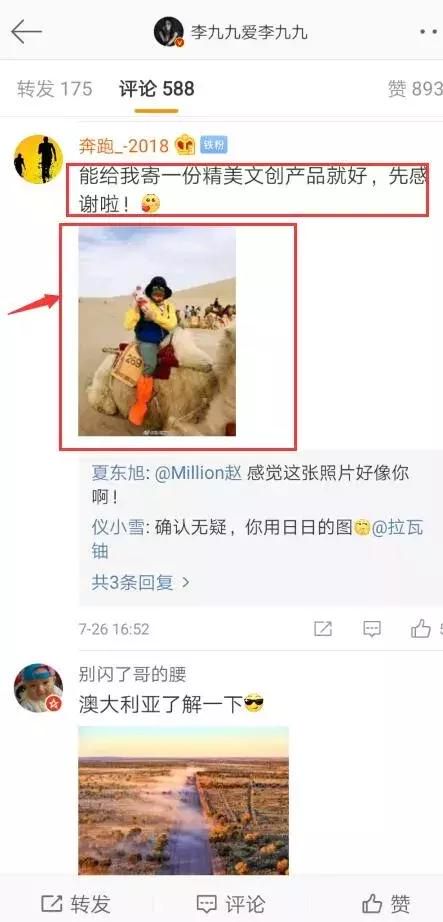Open 李九九爱李九九 profile avatar in header

(x=168, y=31)
